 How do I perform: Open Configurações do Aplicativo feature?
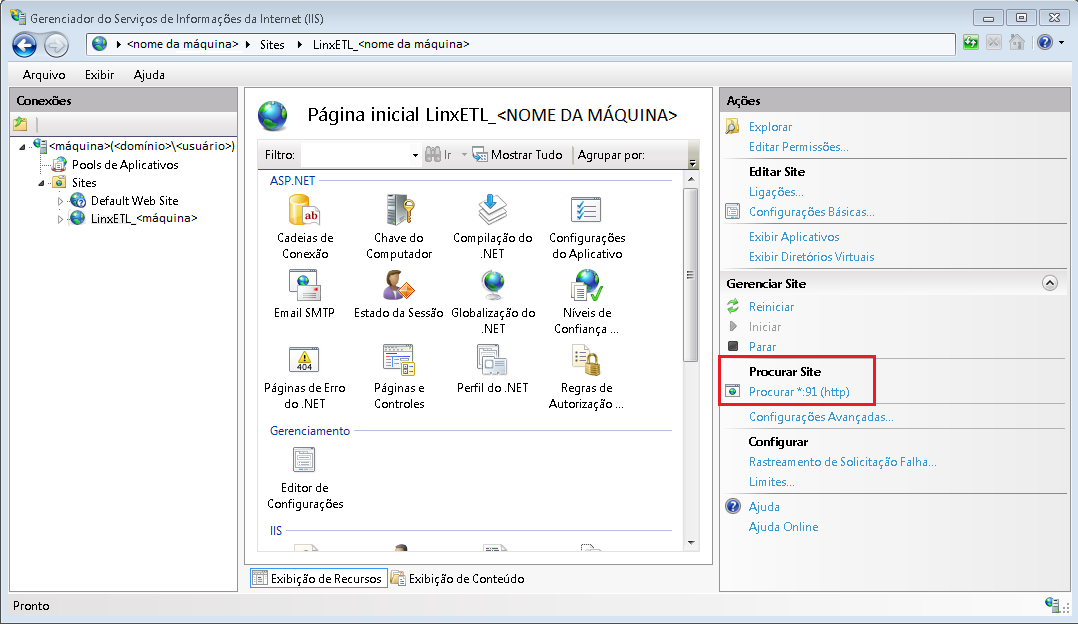pos(587,227)
